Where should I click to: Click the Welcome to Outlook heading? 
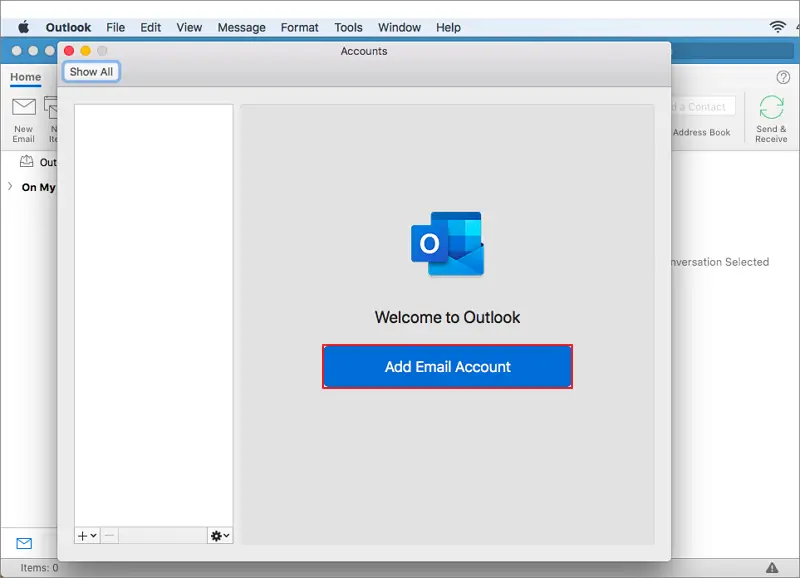(x=447, y=317)
